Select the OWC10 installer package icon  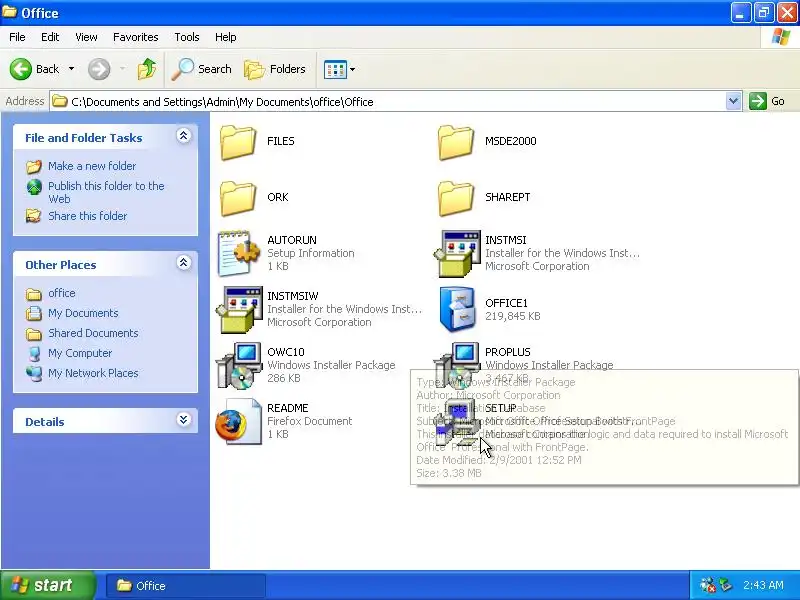pyautogui.click(x=239, y=366)
